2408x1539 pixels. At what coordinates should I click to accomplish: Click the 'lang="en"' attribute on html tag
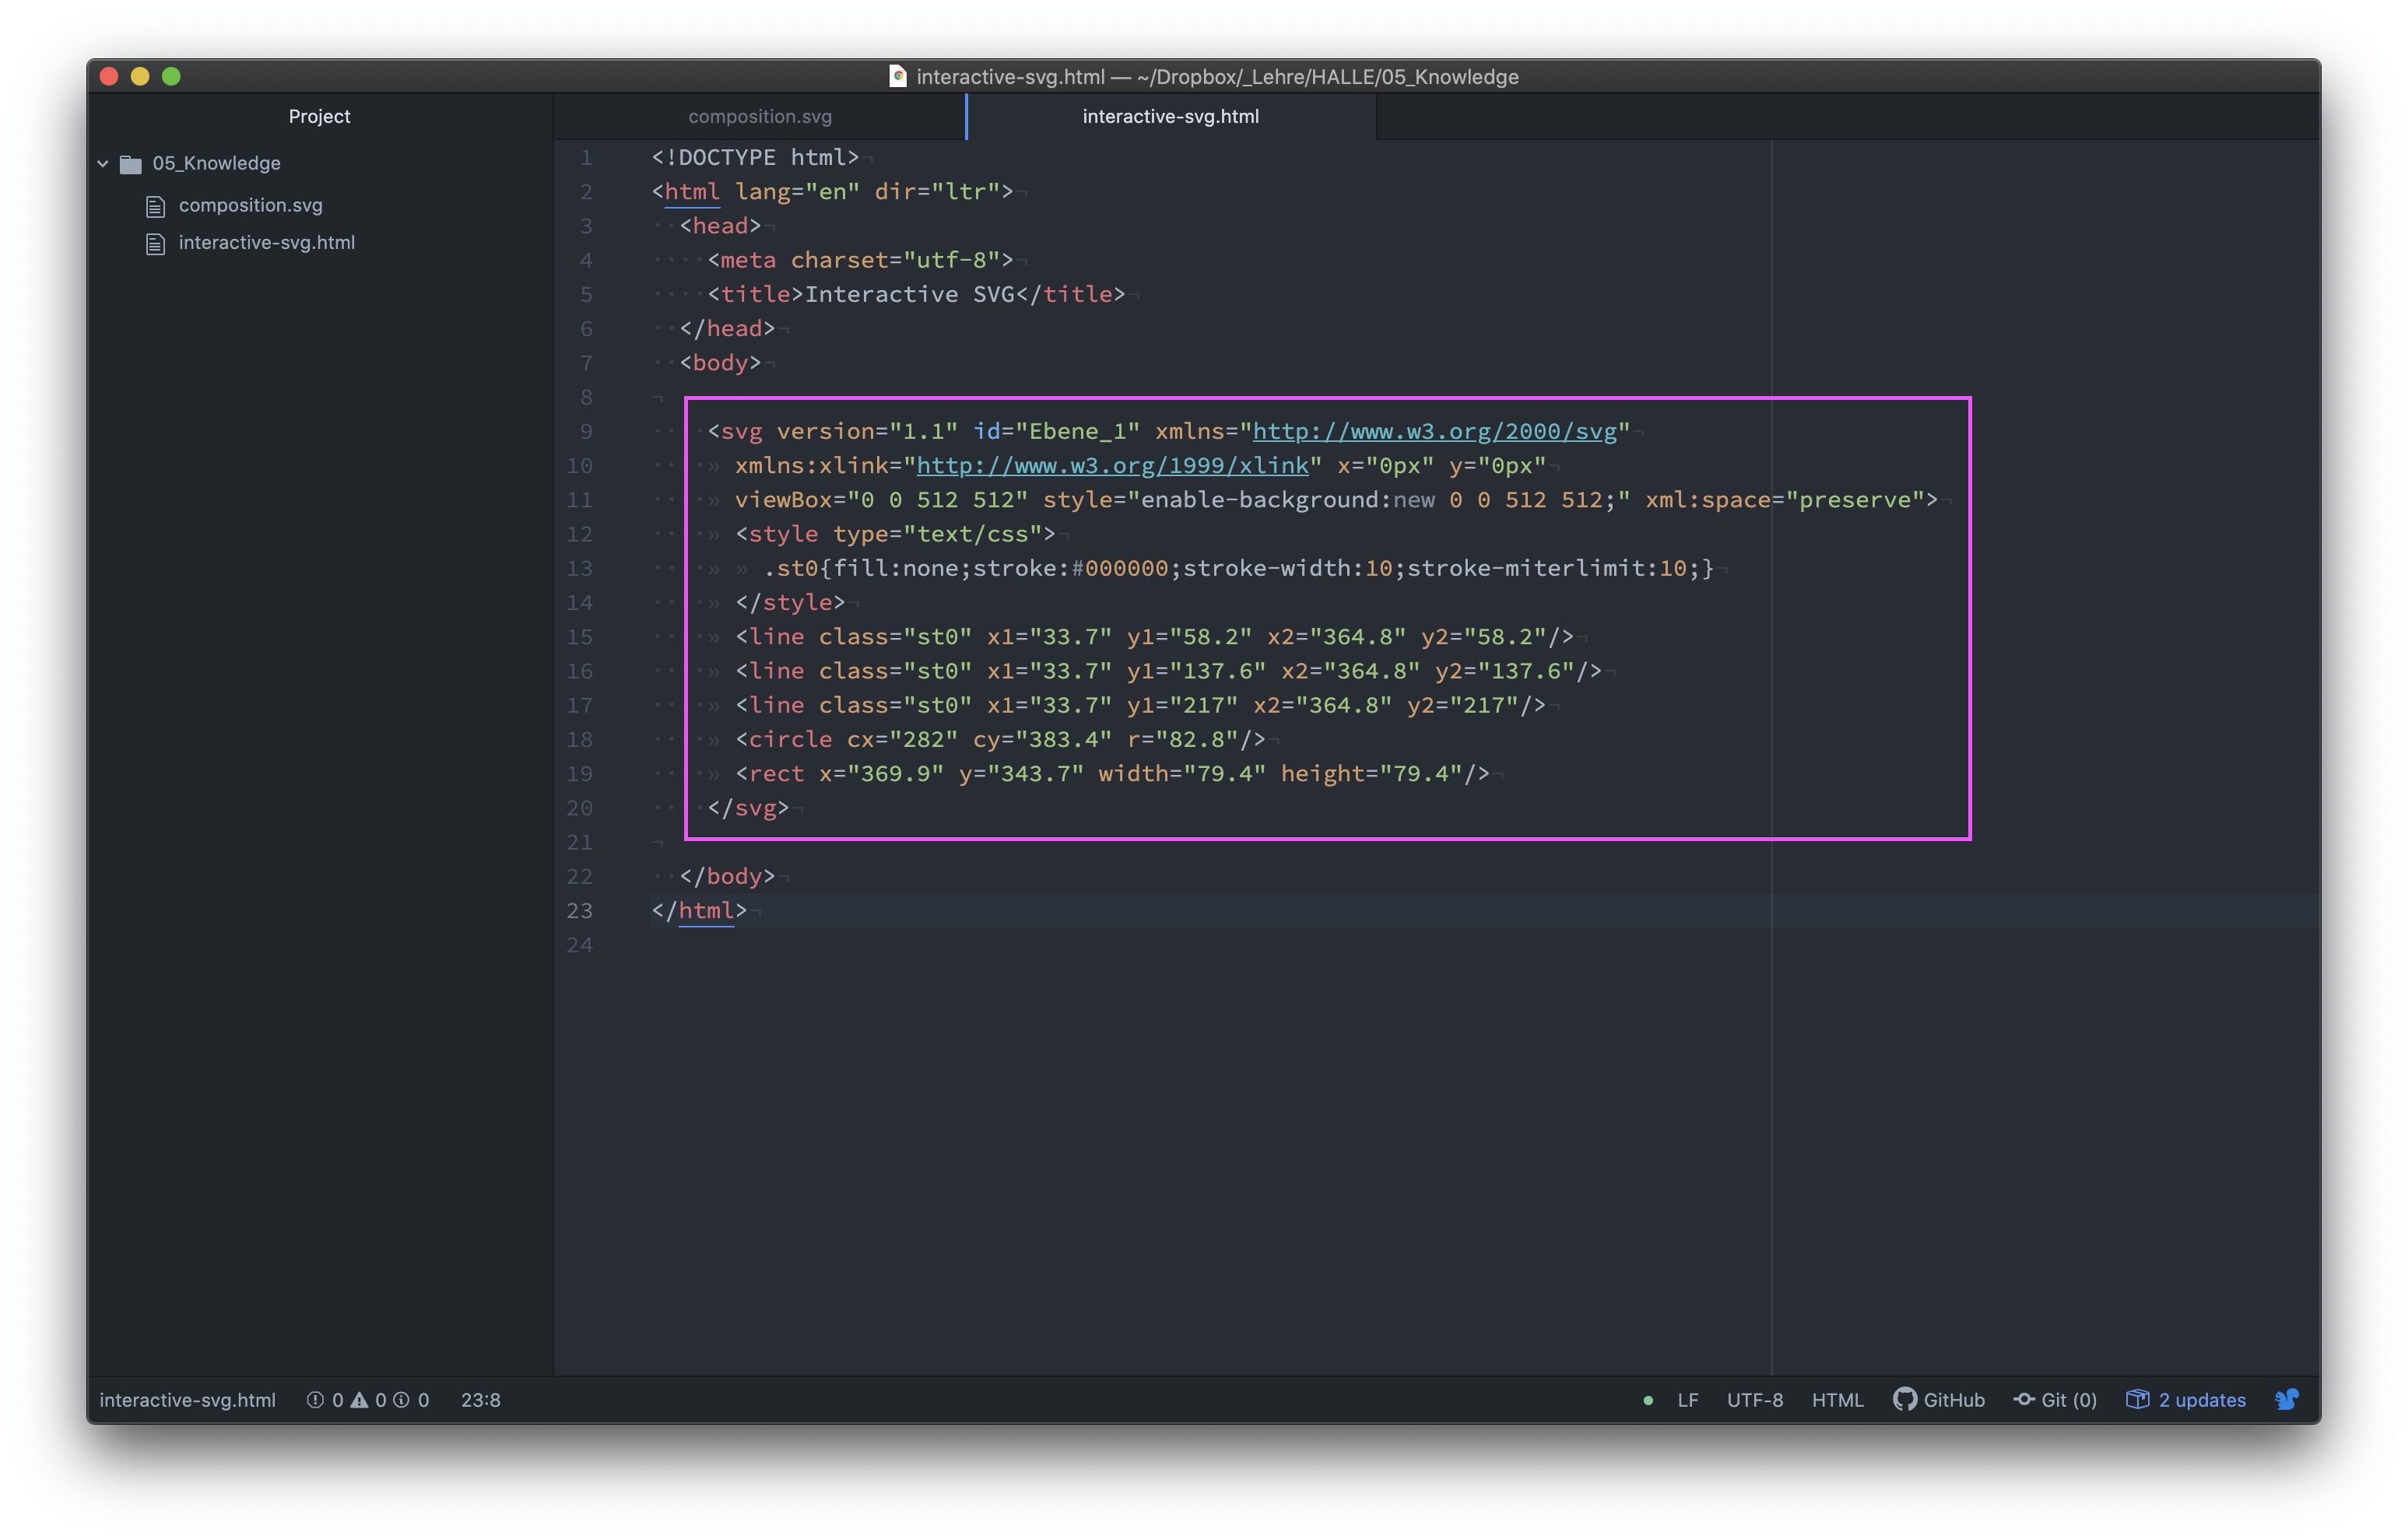[x=797, y=191]
